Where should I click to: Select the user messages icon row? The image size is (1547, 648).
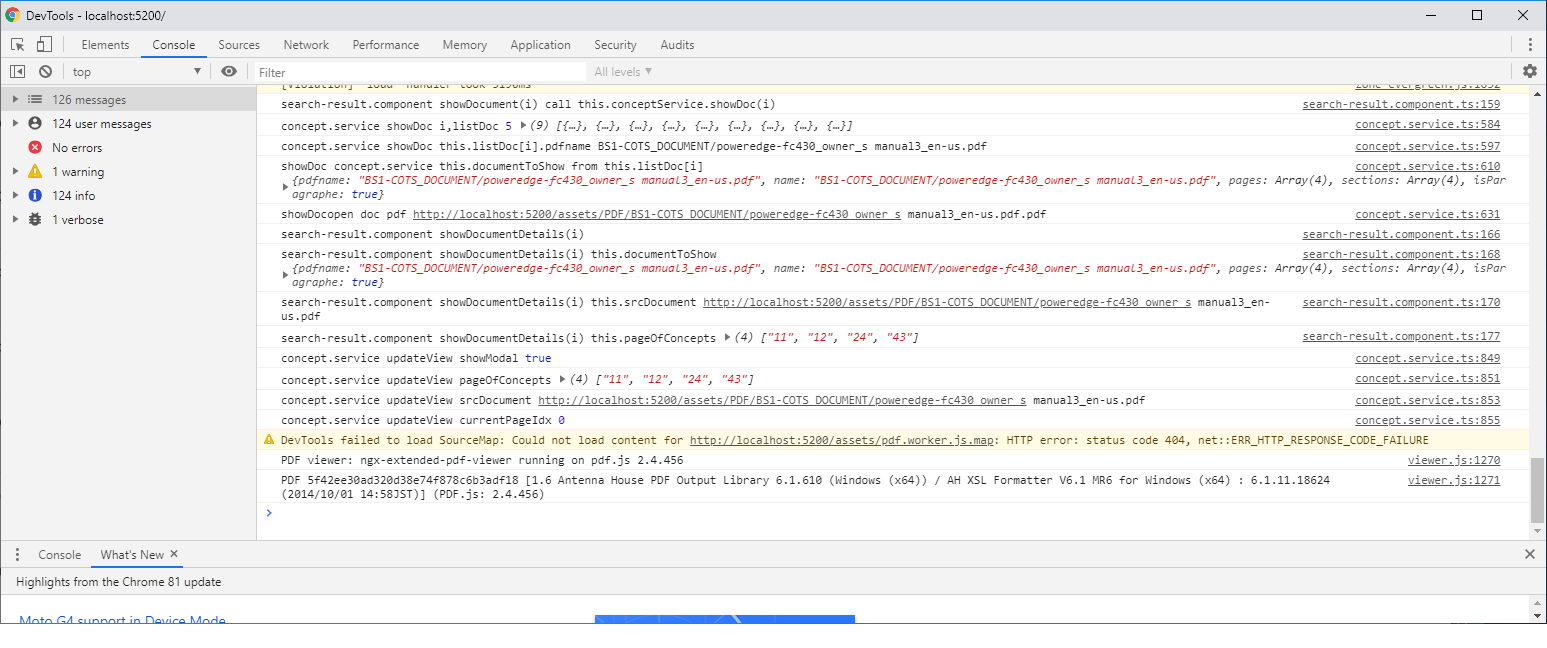(35, 124)
